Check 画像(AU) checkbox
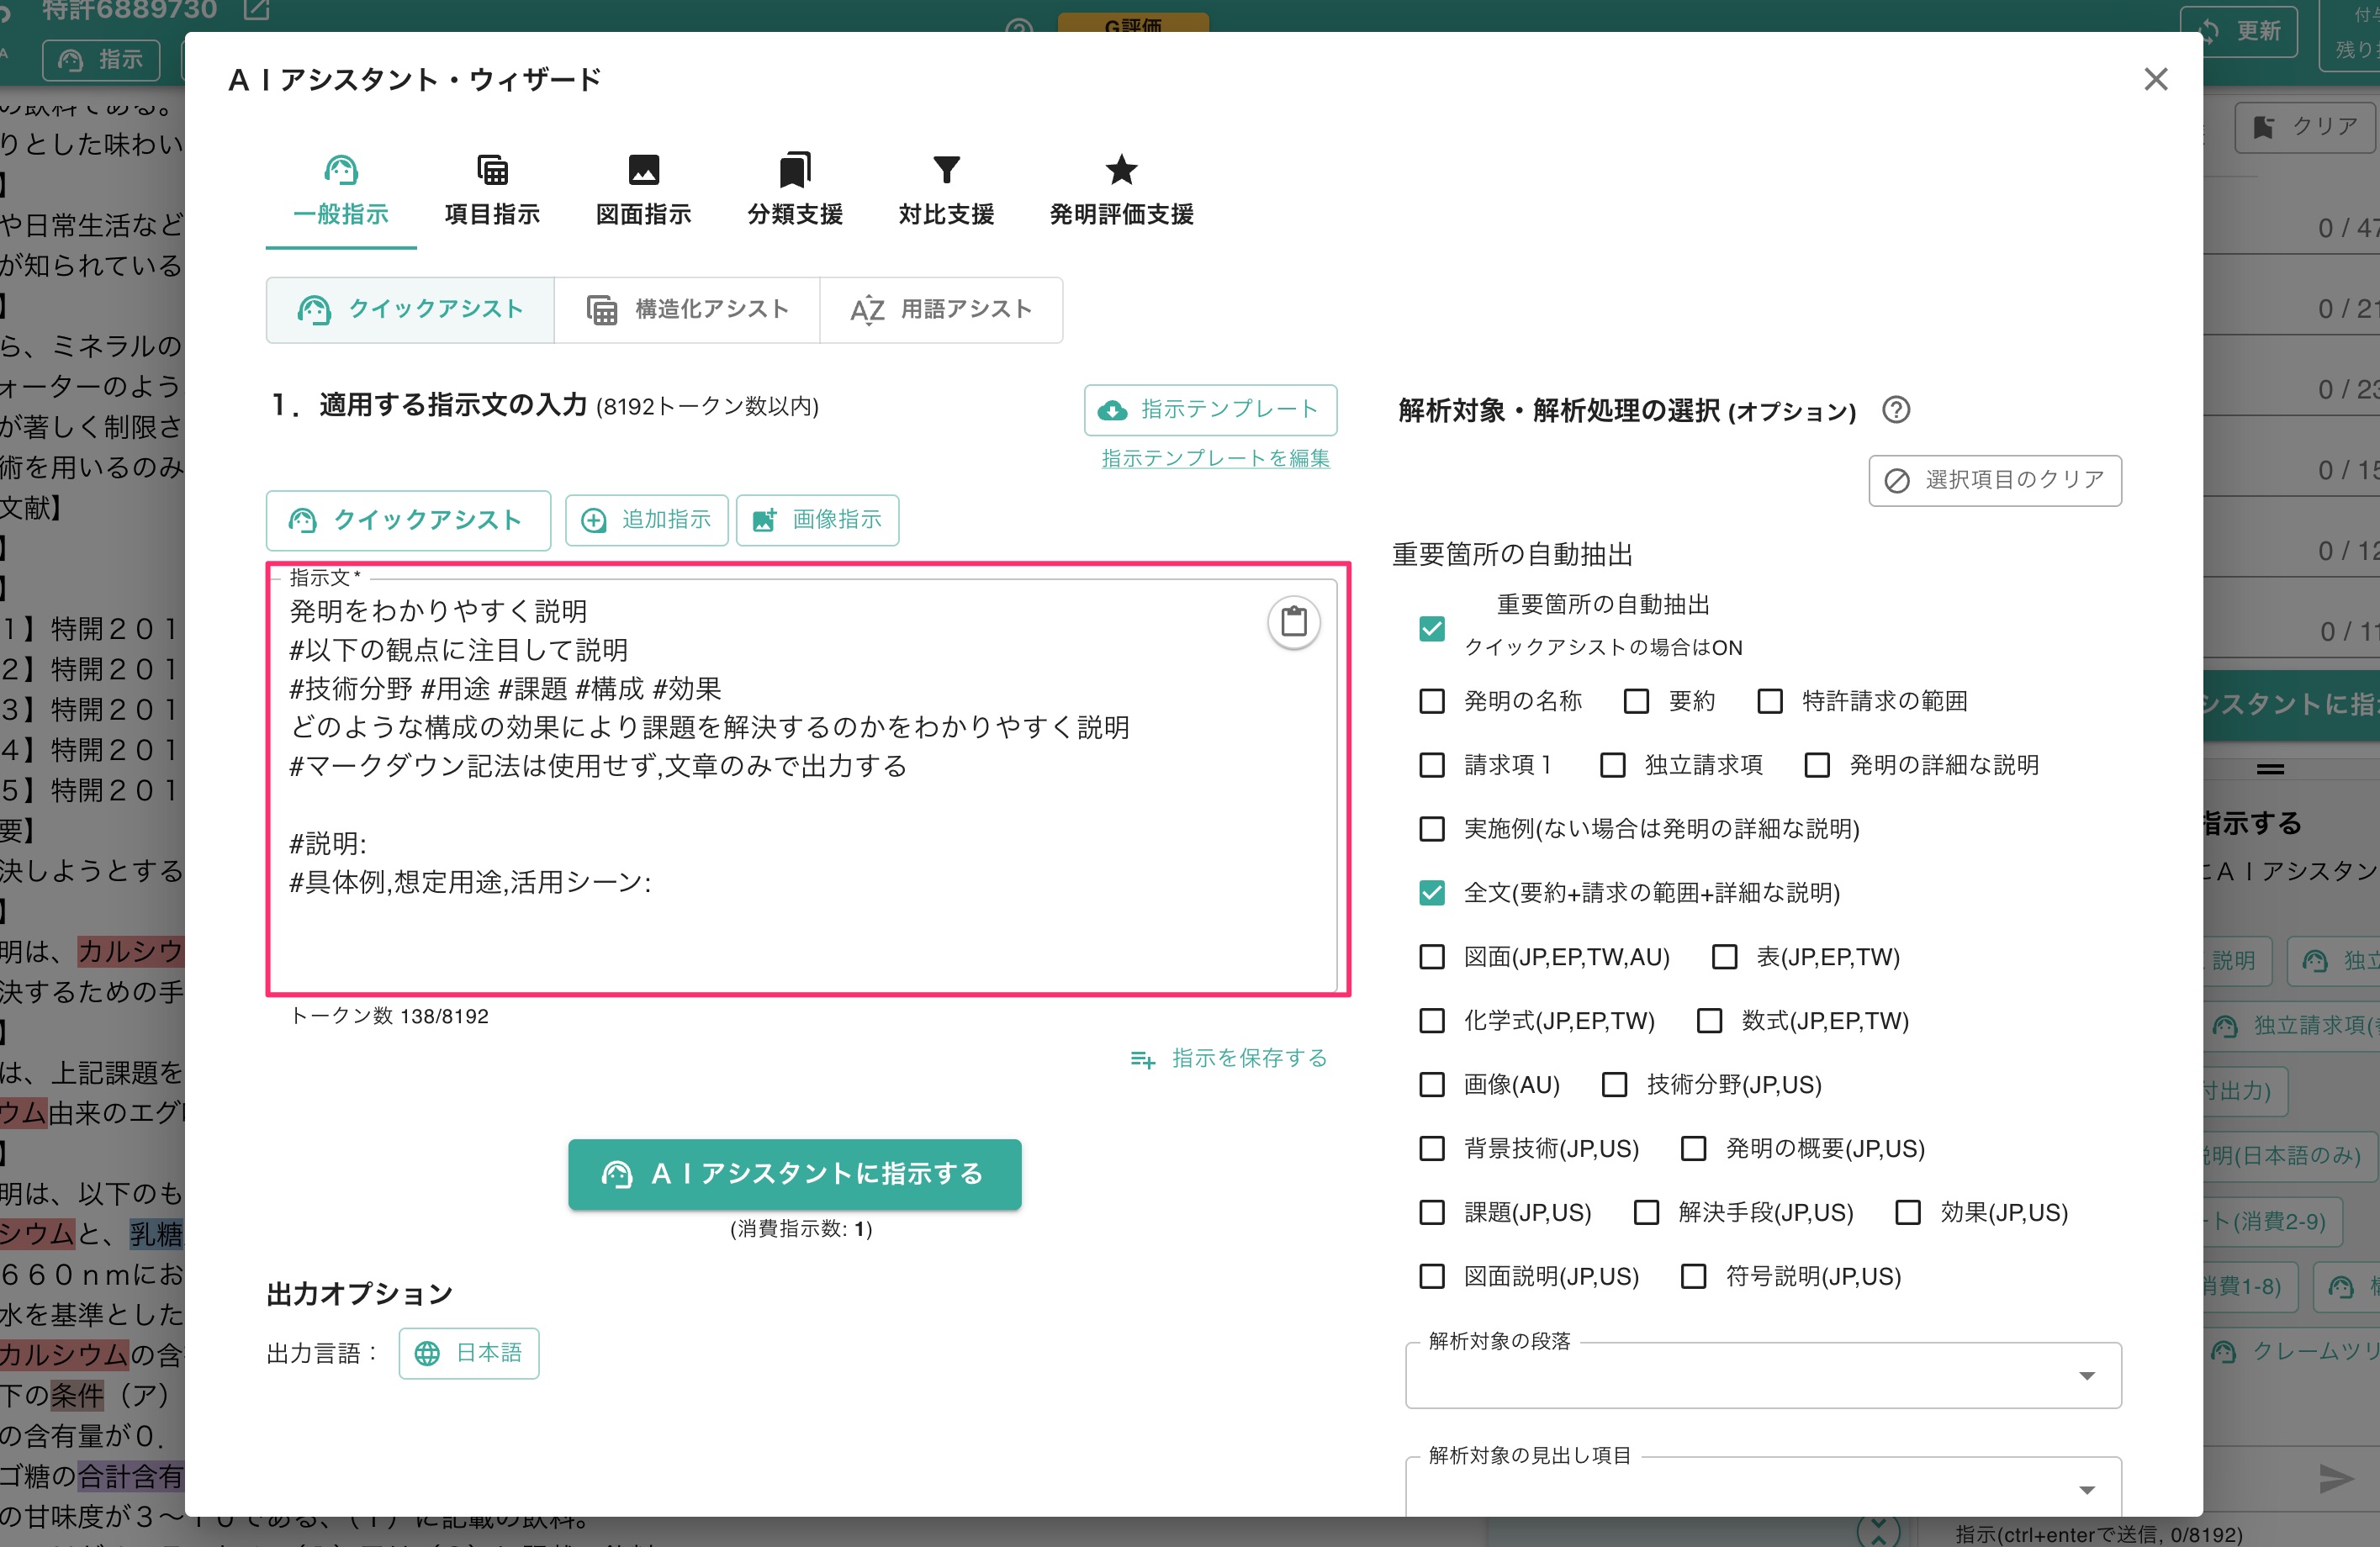Viewport: 2380px width, 1547px height. click(1432, 1085)
